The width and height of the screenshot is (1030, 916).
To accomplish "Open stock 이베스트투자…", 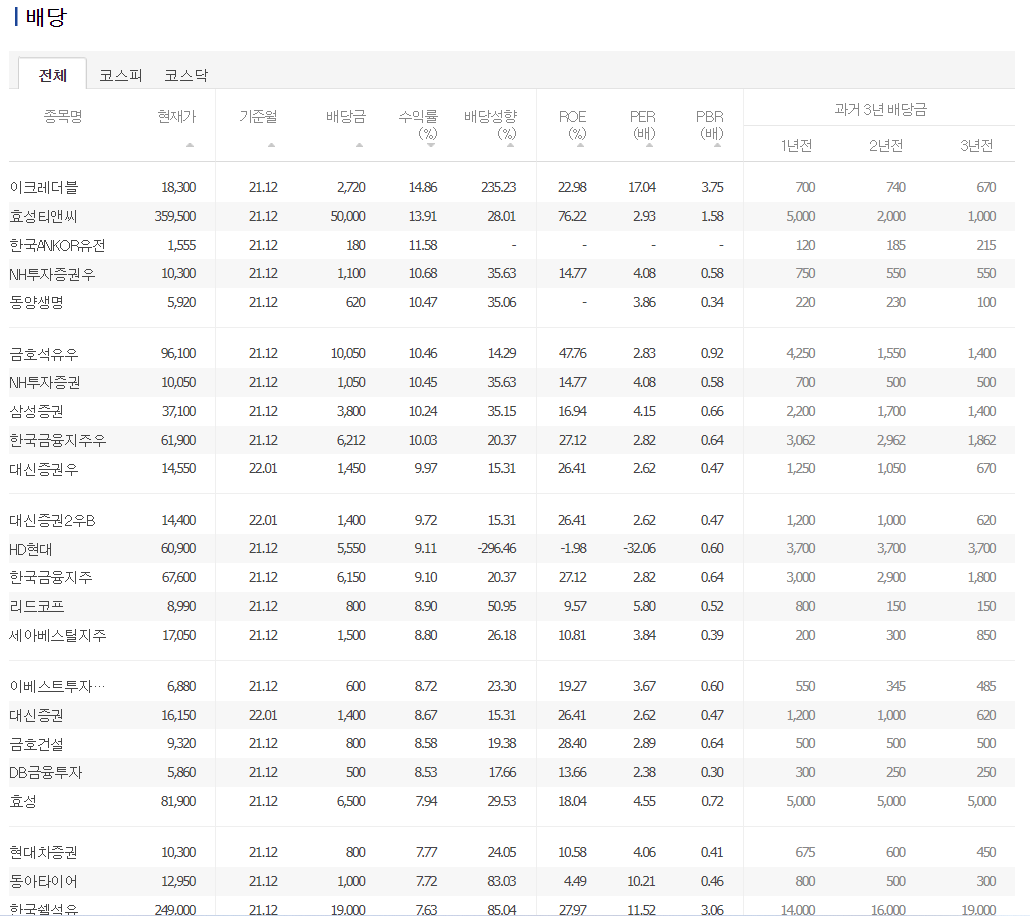I will [x=57, y=687].
